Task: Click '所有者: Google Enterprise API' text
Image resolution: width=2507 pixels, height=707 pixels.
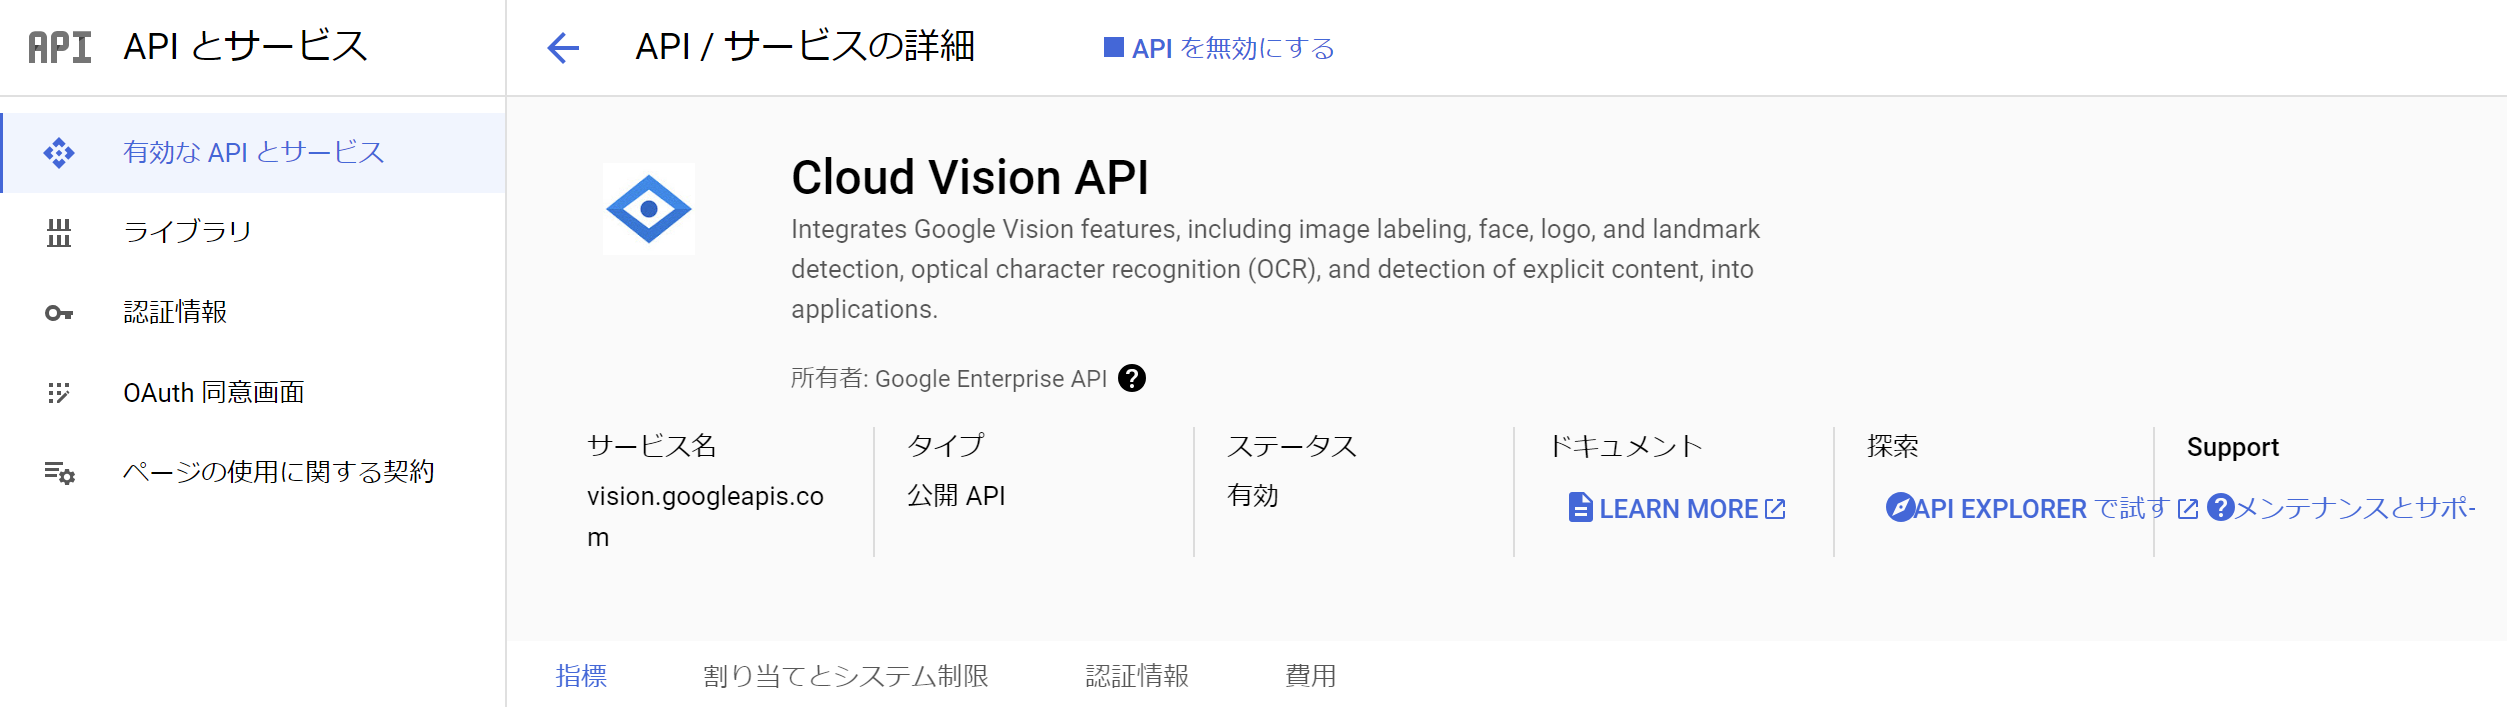Action: (949, 378)
